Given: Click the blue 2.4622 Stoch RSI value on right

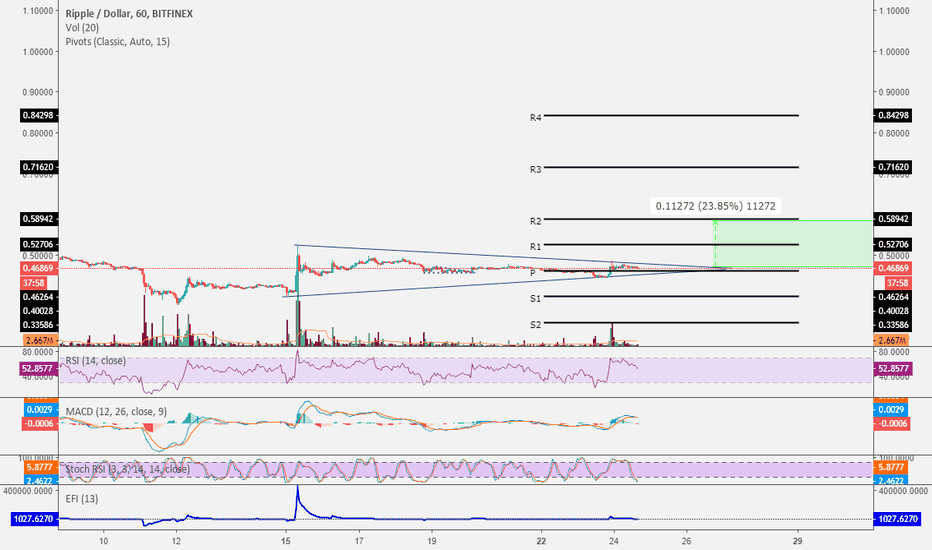Looking at the screenshot, I should point(893,481).
